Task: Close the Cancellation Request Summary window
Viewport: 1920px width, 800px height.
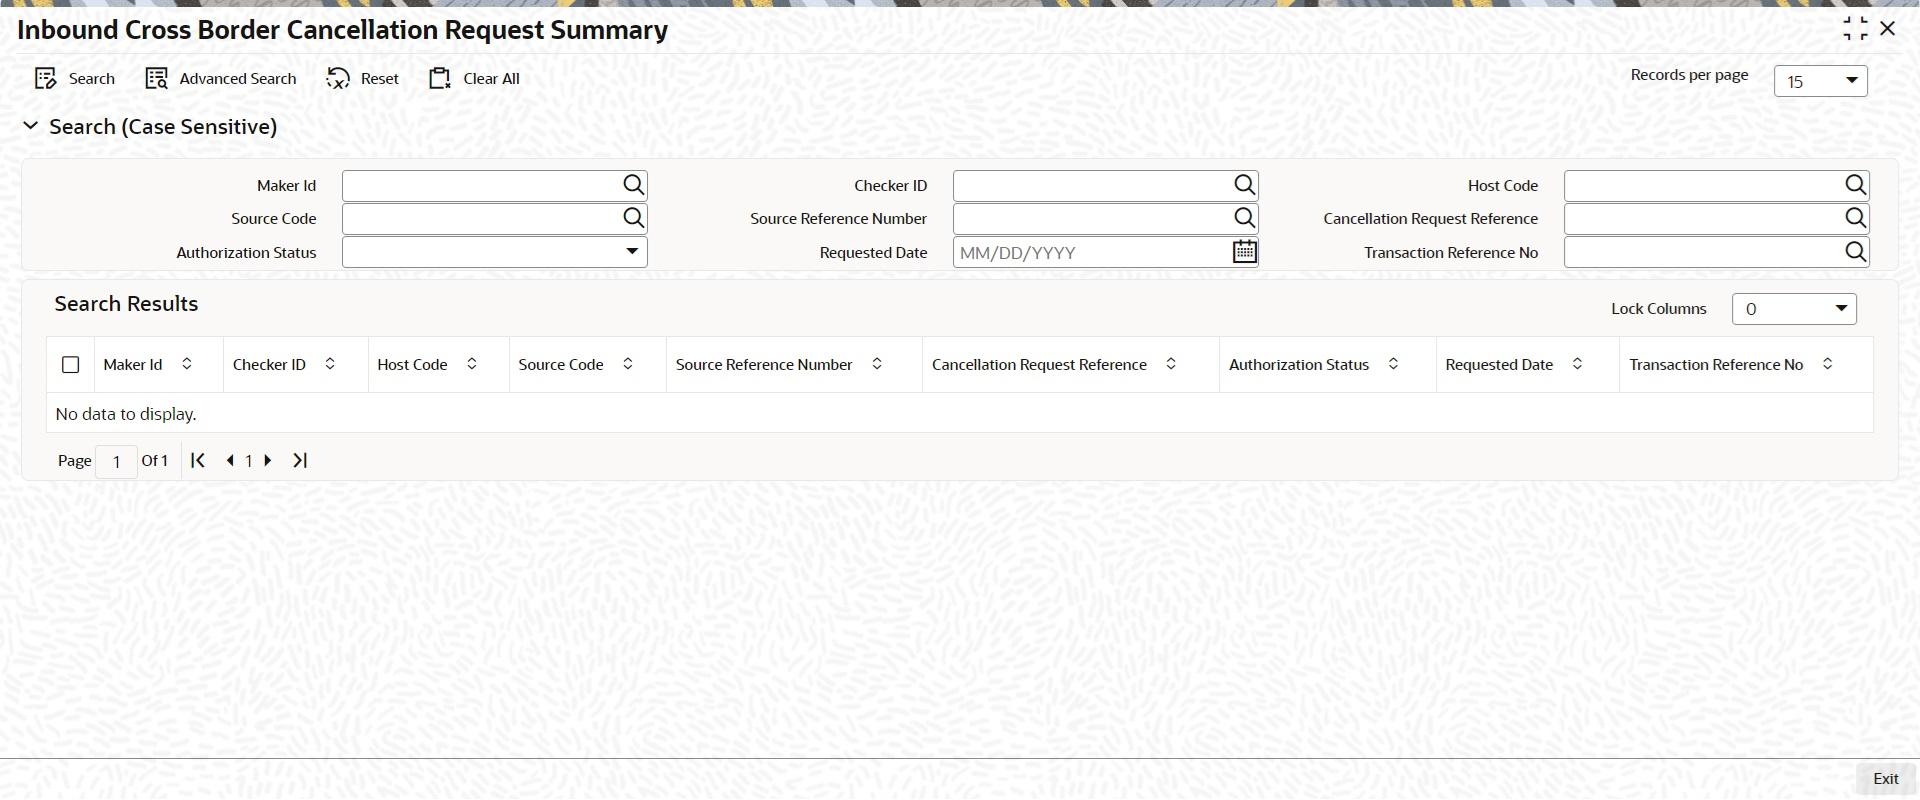Action: point(1888,29)
